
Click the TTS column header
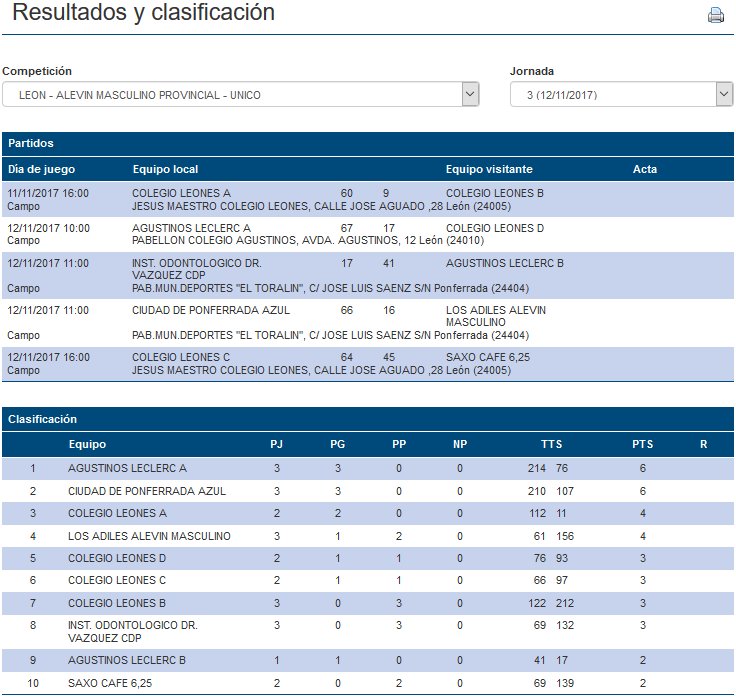coord(552,444)
